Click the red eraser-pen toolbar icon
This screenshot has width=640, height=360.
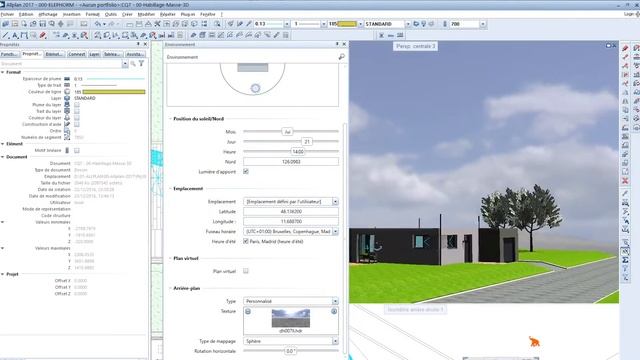tap(43, 36)
